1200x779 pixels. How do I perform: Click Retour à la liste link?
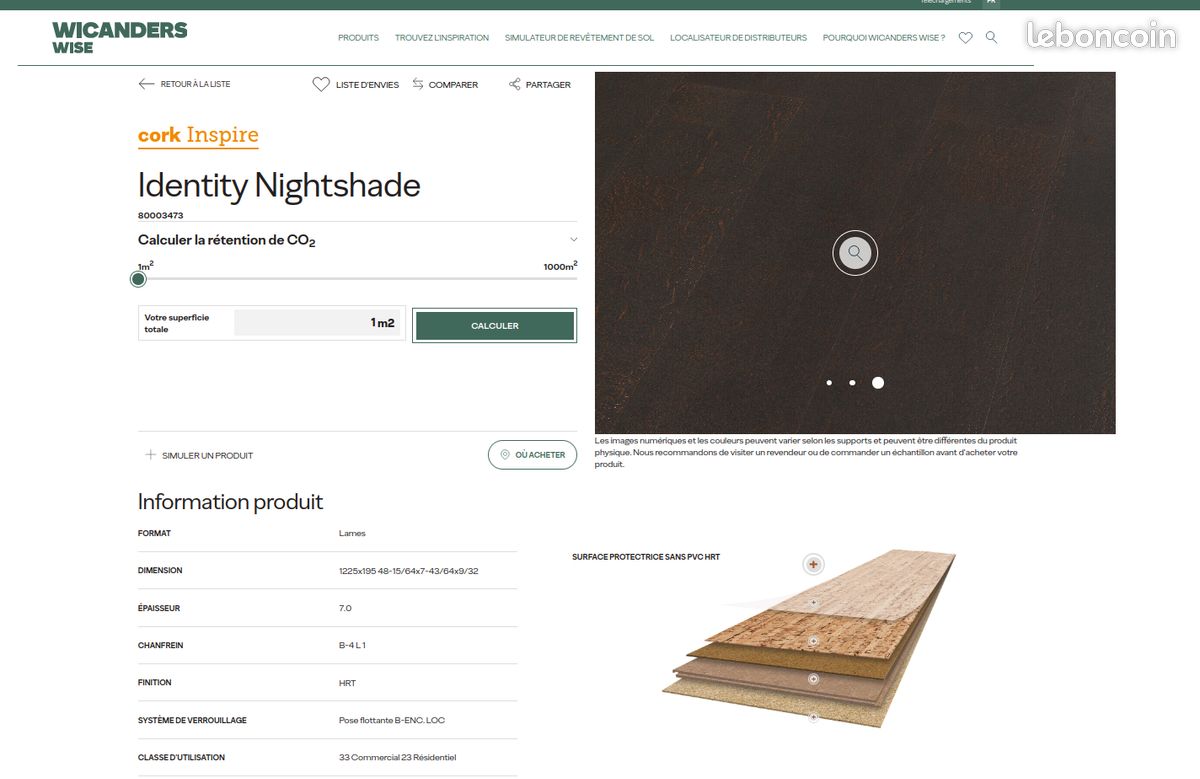[x=195, y=84]
